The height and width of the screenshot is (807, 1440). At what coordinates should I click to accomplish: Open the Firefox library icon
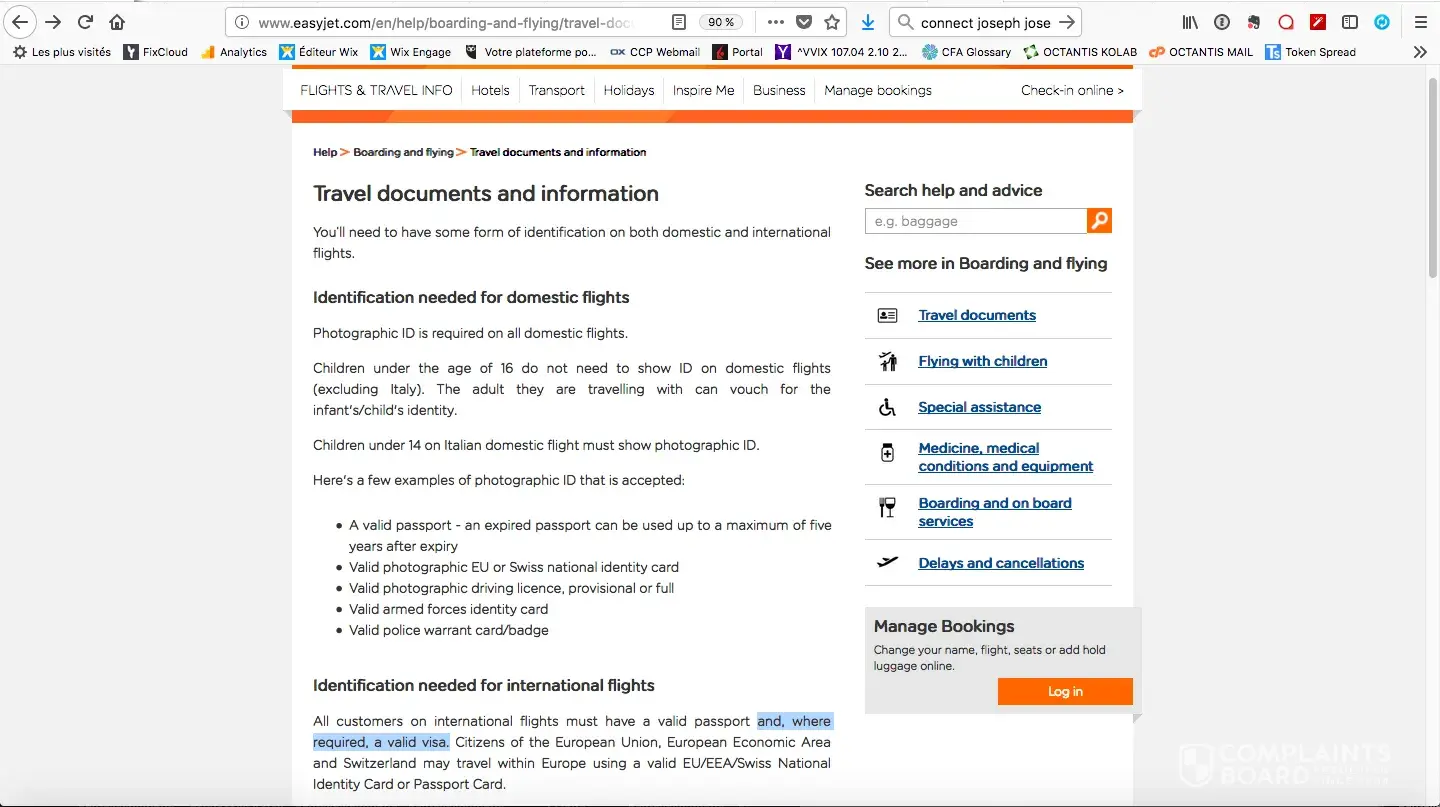[x=1190, y=22]
